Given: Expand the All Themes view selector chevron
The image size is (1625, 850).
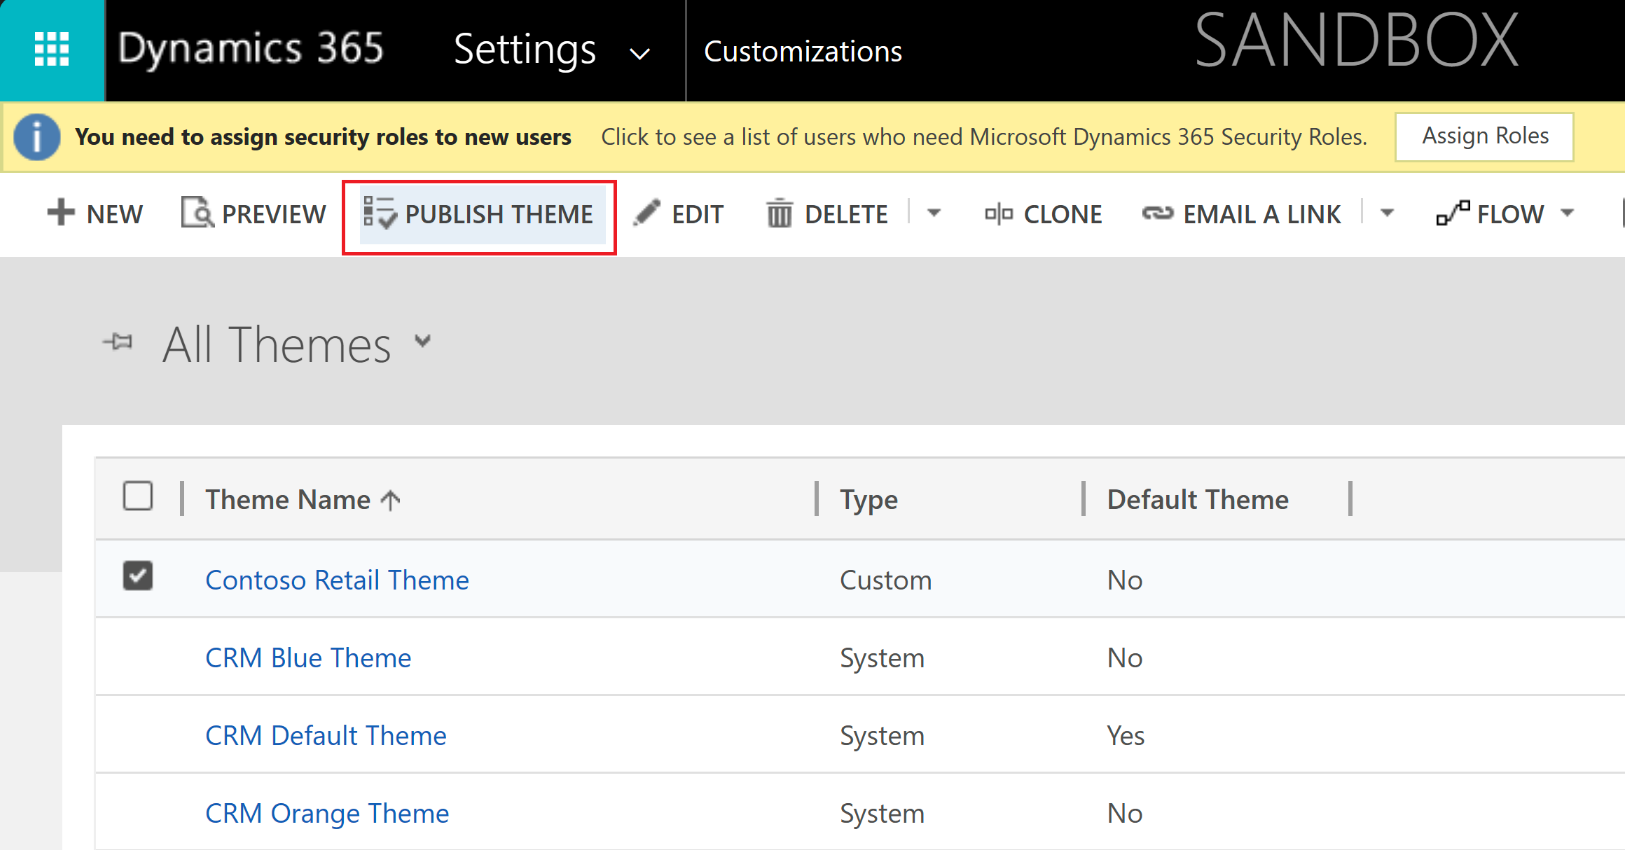Looking at the screenshot, I should [423, 342].
